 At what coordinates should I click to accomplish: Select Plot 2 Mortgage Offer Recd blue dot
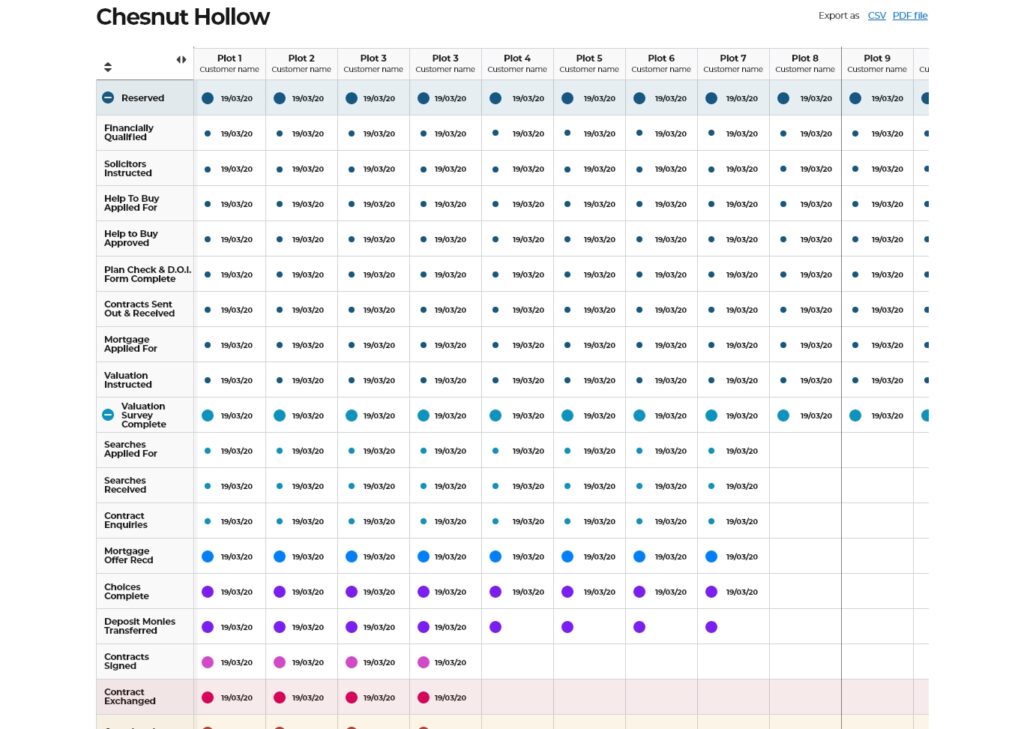[x=279, y=556]
